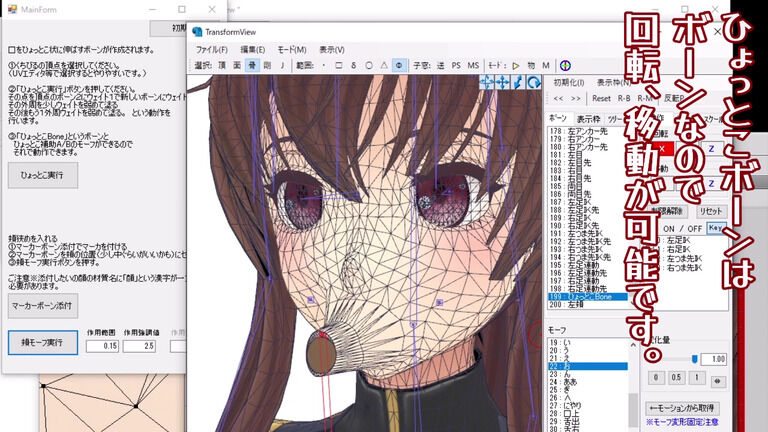Toggle joint selection mode J
This screenshot has width=768, height=432.
click(x=282, y=66)
